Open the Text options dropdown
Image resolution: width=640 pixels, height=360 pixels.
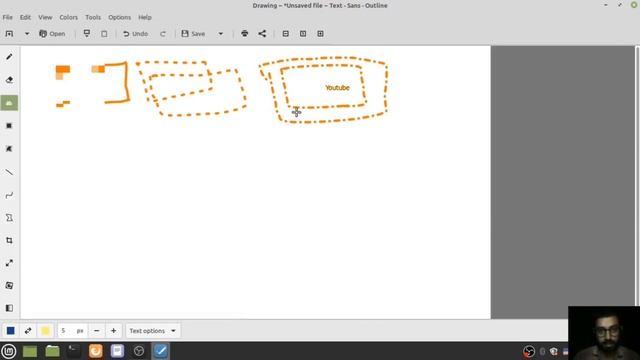(153, 331)
